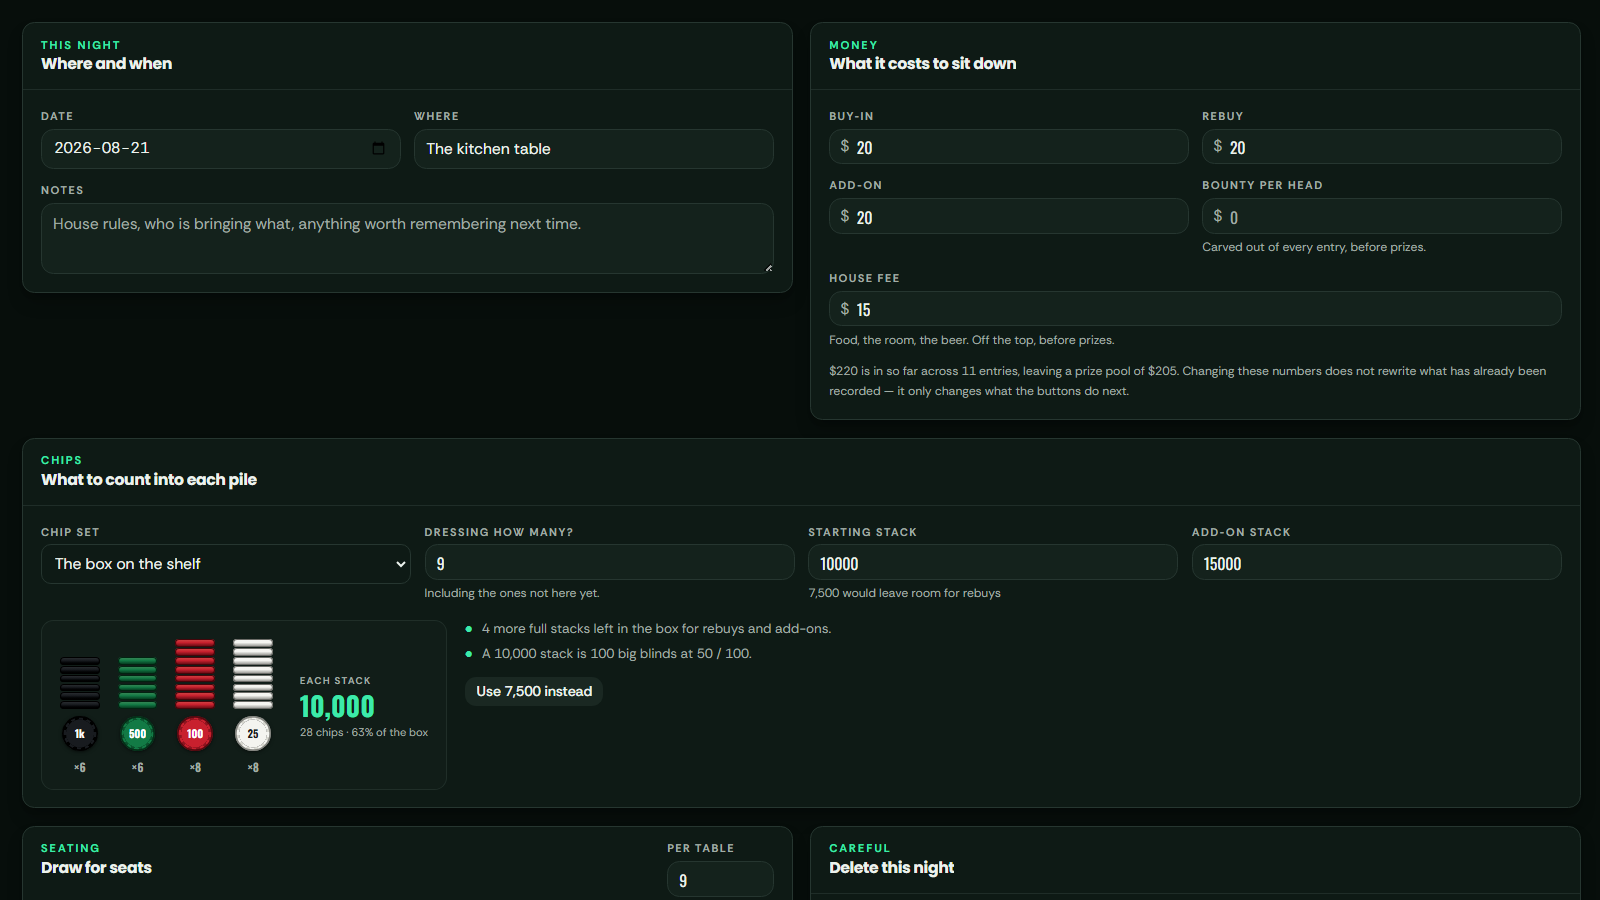Click the Including the ones not here hint

(512, 593)
